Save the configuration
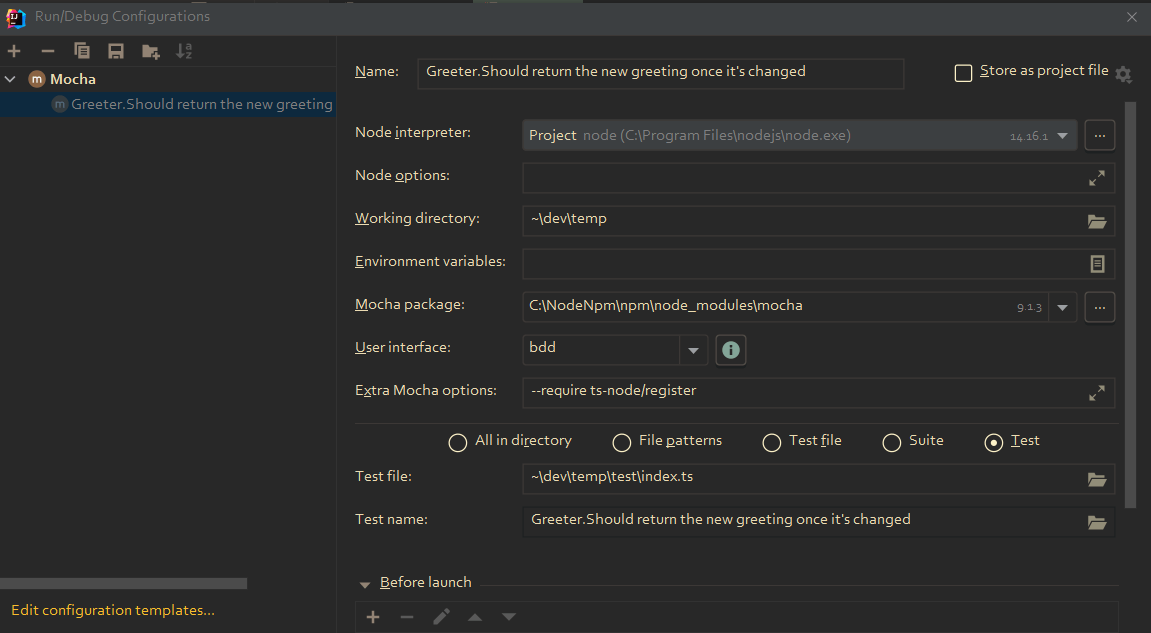 (x=115, y=51)
